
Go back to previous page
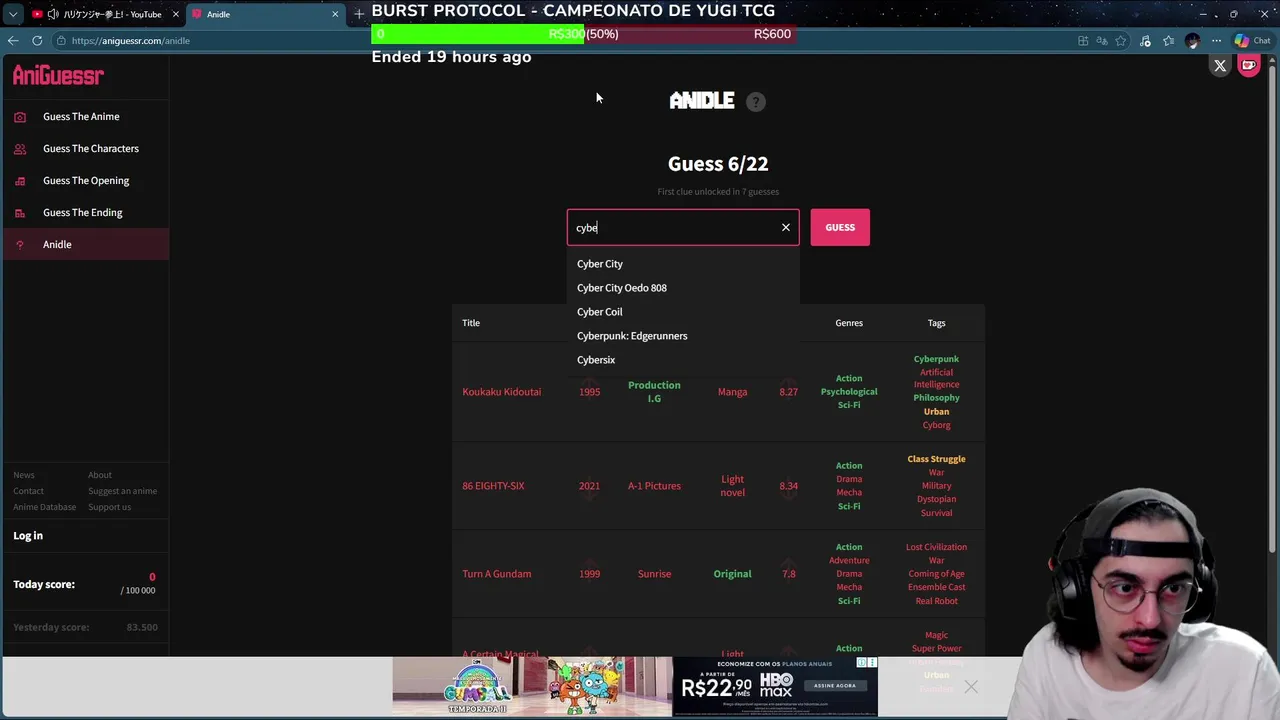13,41
